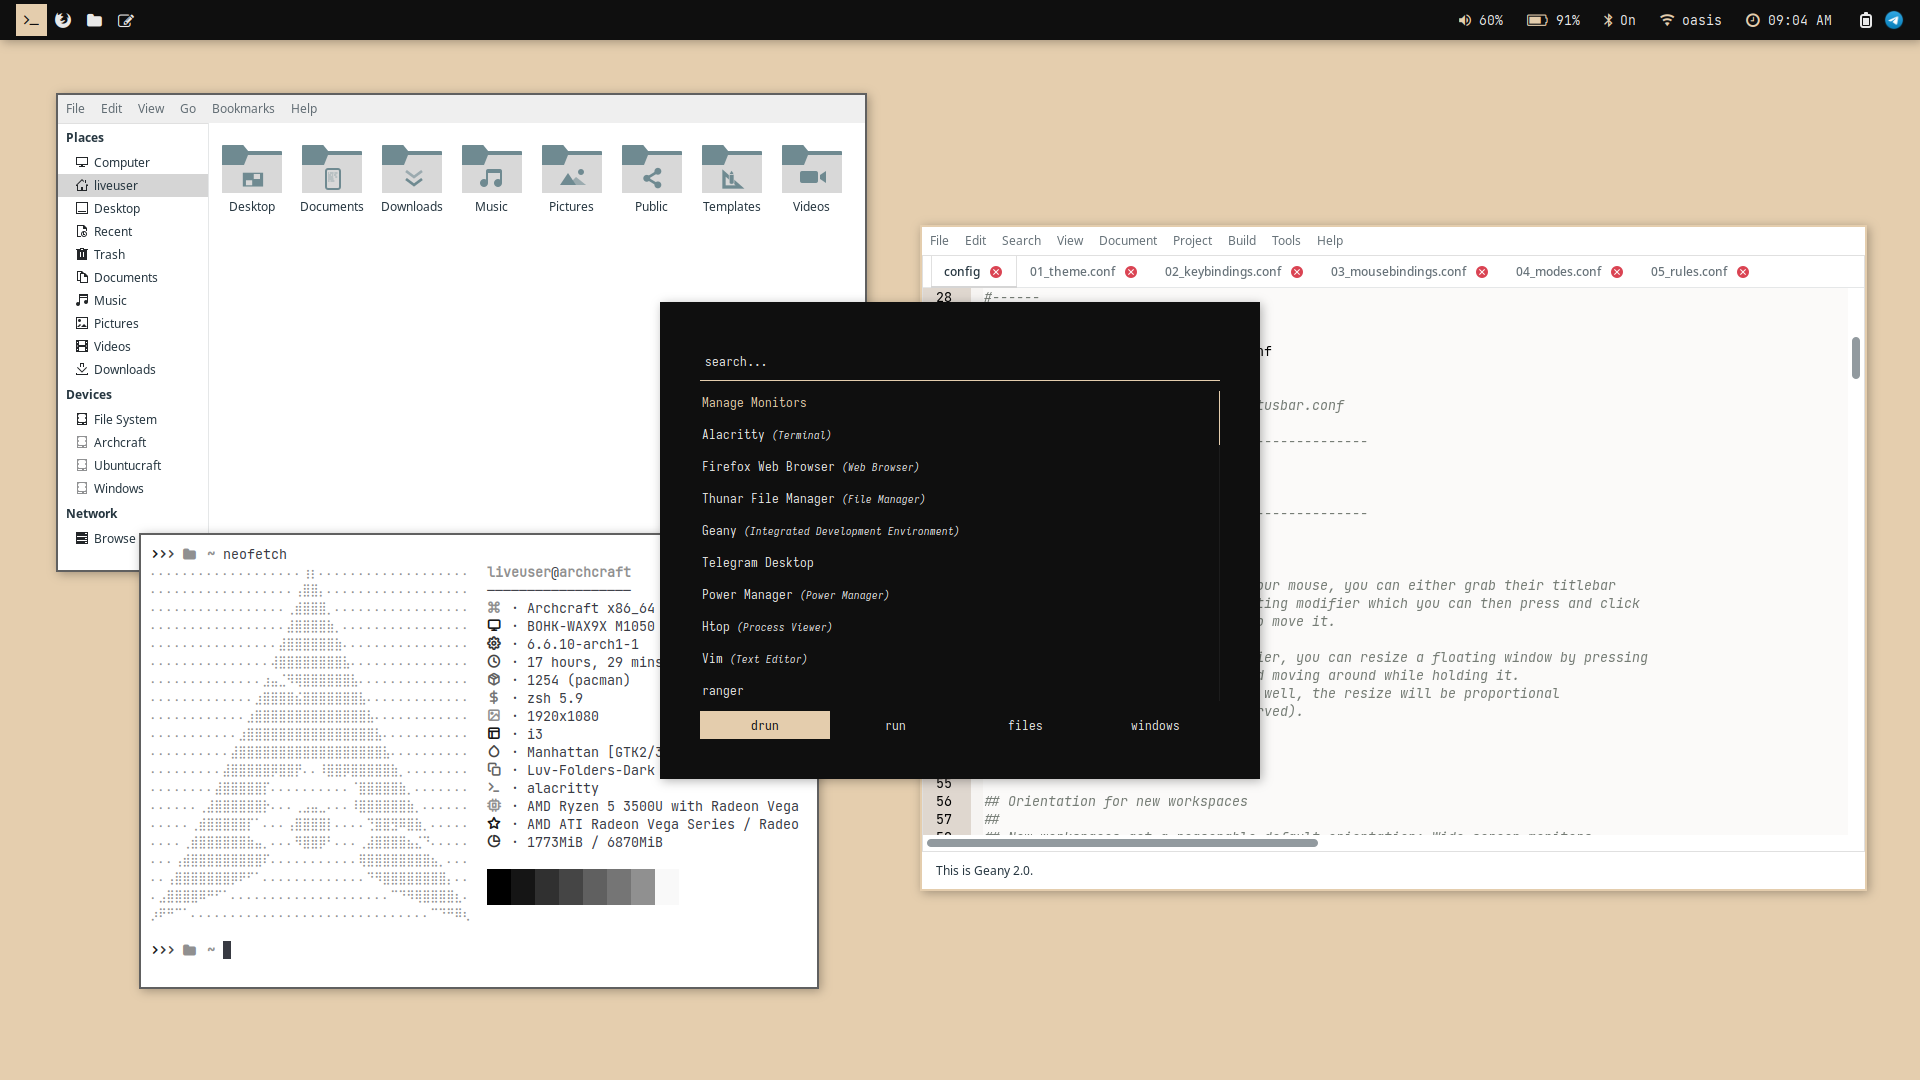1920x1080 pixels.
Task: Open Bookmarks menu in file manager
Action: coord(243,109)
